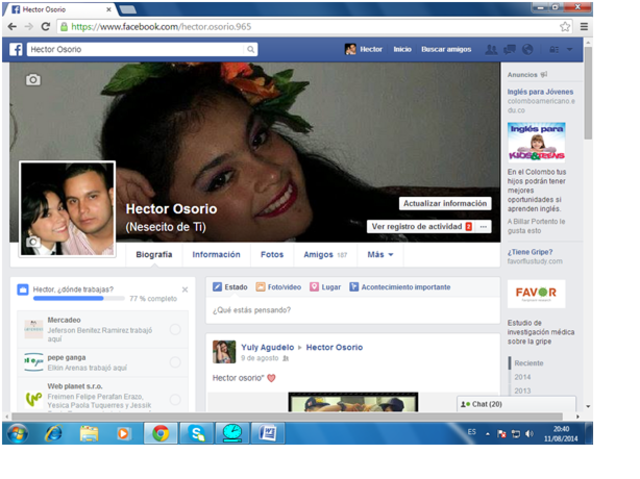Click the Chrome back arrow
Screen dimensions: 640x479
pos(12,27)
